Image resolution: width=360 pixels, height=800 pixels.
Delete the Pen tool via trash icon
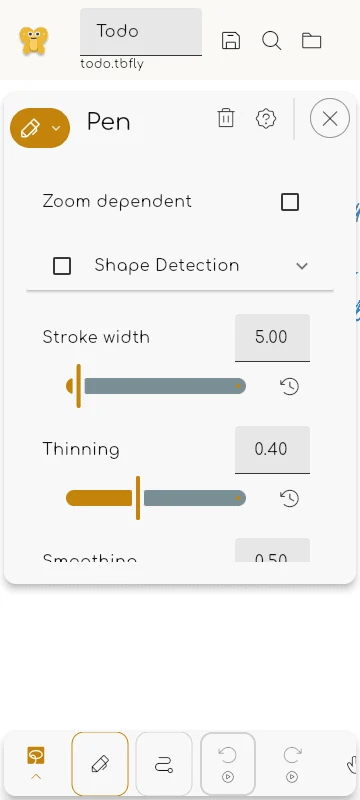226,118
